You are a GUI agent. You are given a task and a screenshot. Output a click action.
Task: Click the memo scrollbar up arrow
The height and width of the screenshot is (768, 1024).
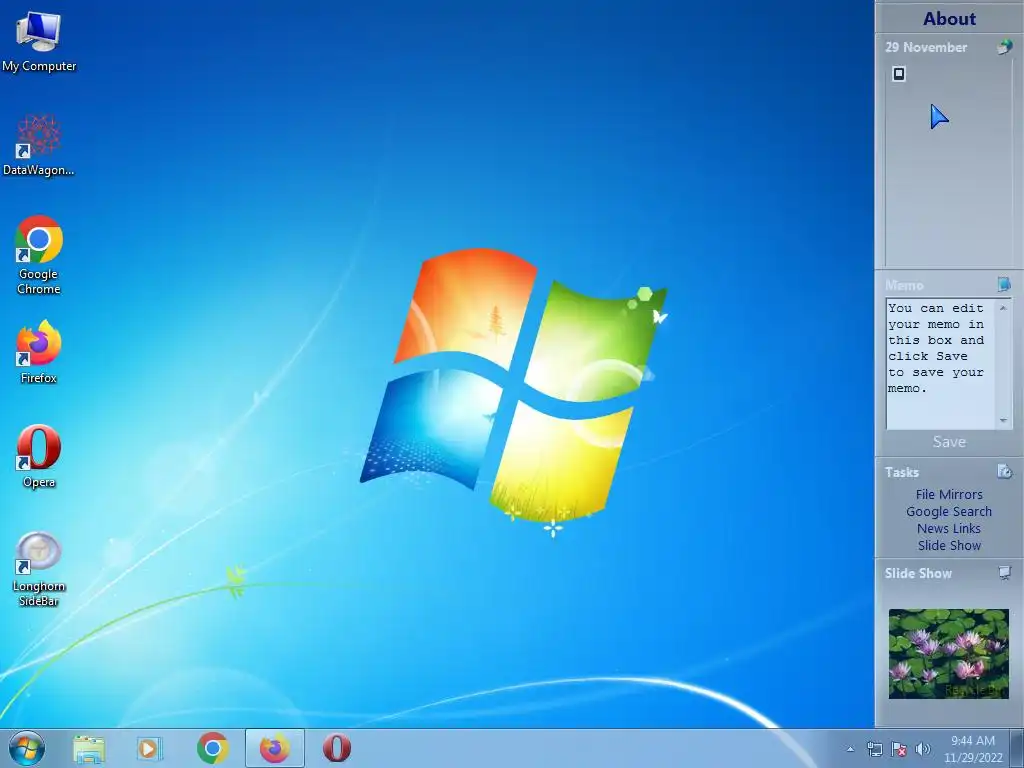(x=1003, y=308)
